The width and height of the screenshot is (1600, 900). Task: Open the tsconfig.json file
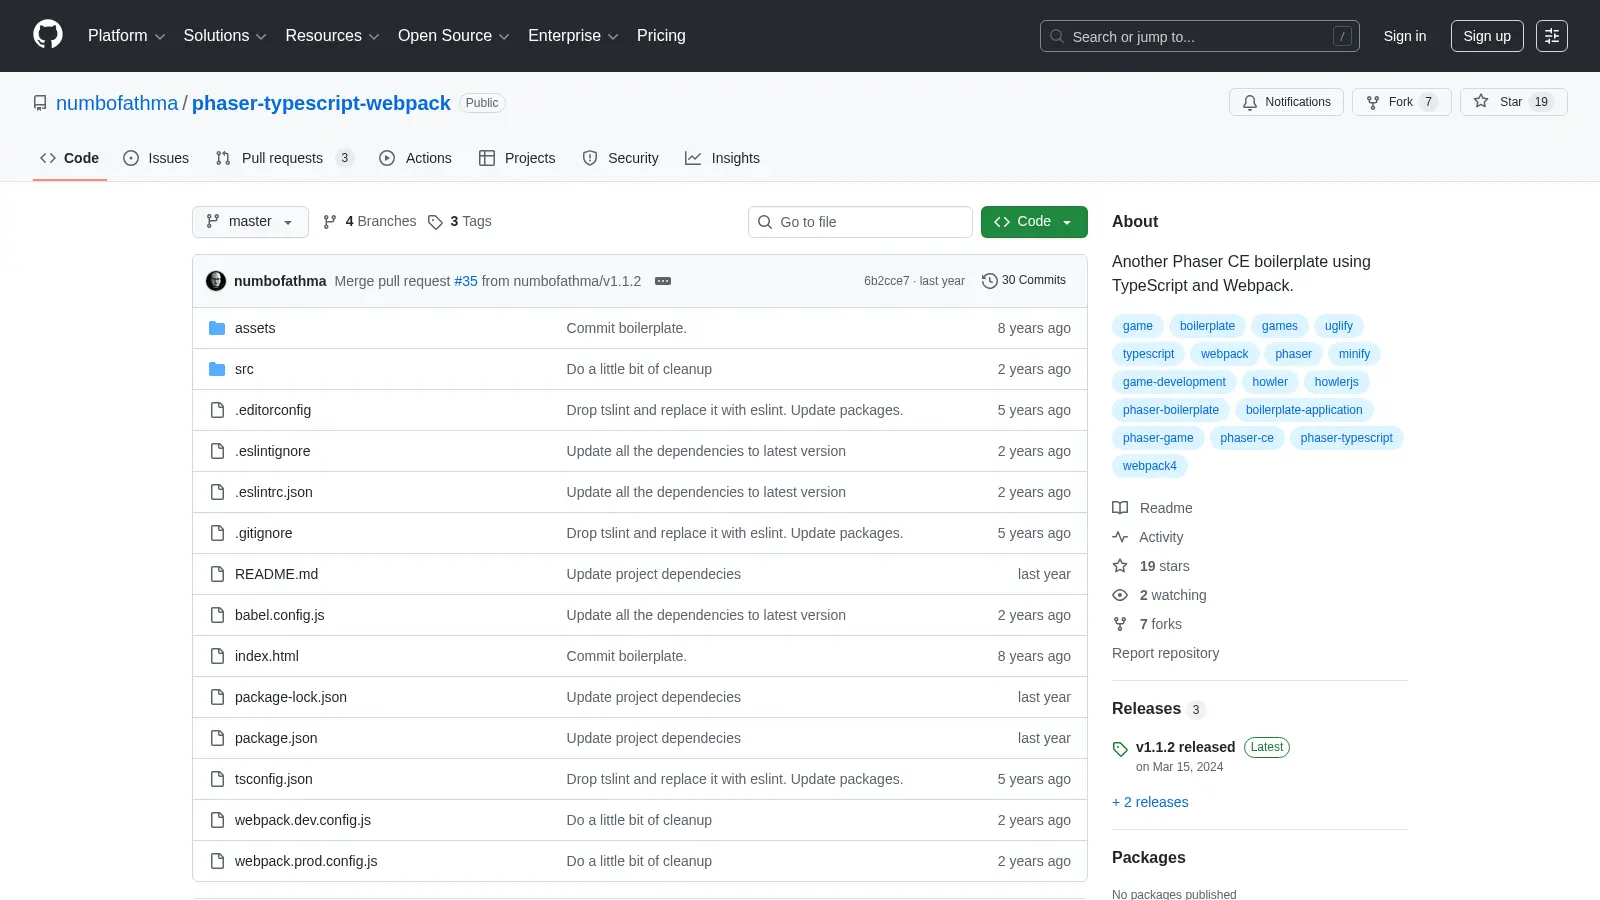coord(274,779)
